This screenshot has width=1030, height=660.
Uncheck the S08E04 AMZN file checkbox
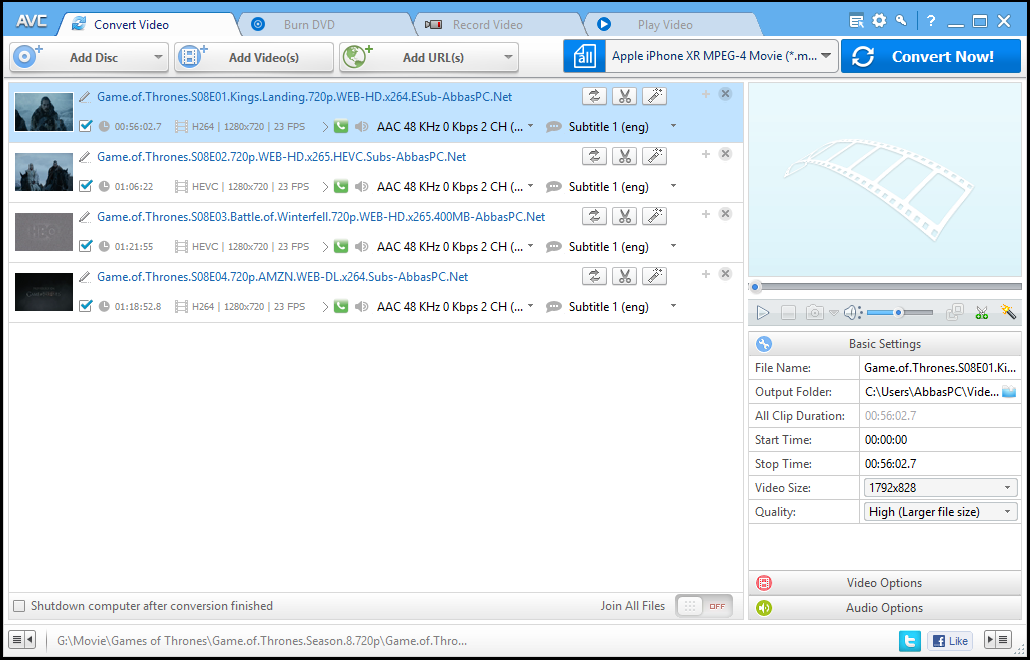click(85, 305)
